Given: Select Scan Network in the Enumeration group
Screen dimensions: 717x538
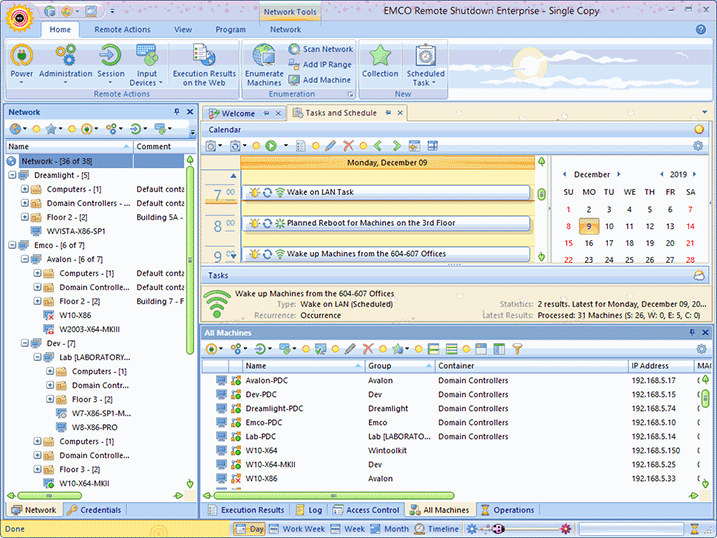Looking at the screenshot, I should point(320,49).
